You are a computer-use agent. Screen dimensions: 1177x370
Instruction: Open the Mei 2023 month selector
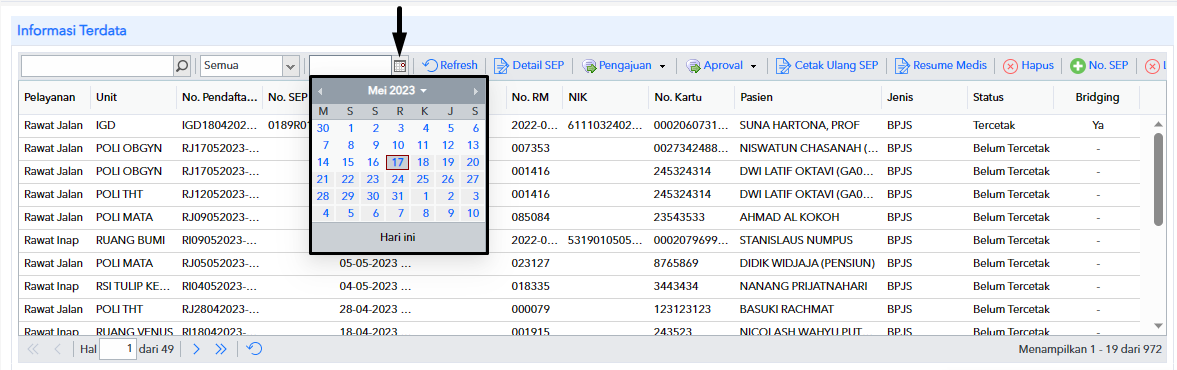click(397, 90)
